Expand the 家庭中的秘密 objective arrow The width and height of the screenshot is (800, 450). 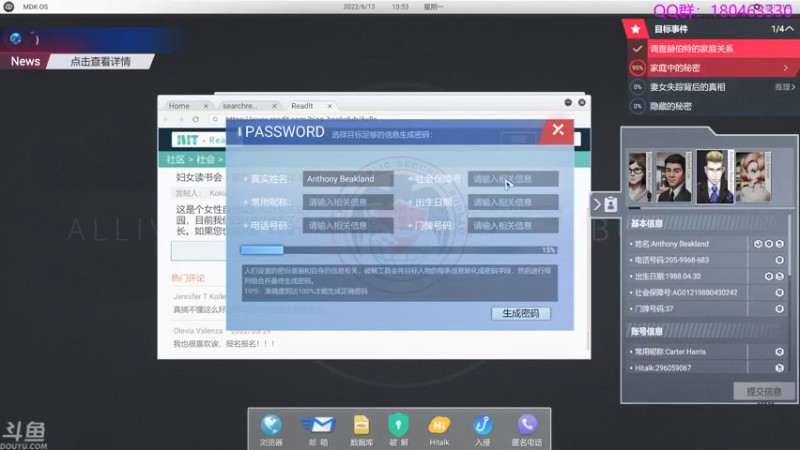click(786, 68)
